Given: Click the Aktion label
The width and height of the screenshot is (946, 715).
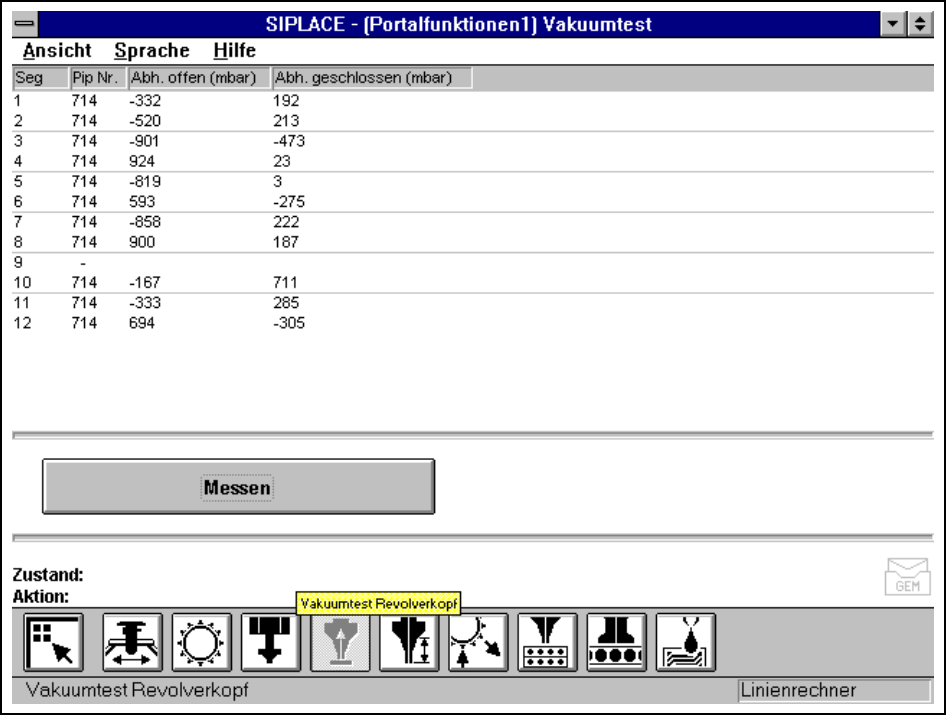Looking at the screenshot, I should click(41, 596).
